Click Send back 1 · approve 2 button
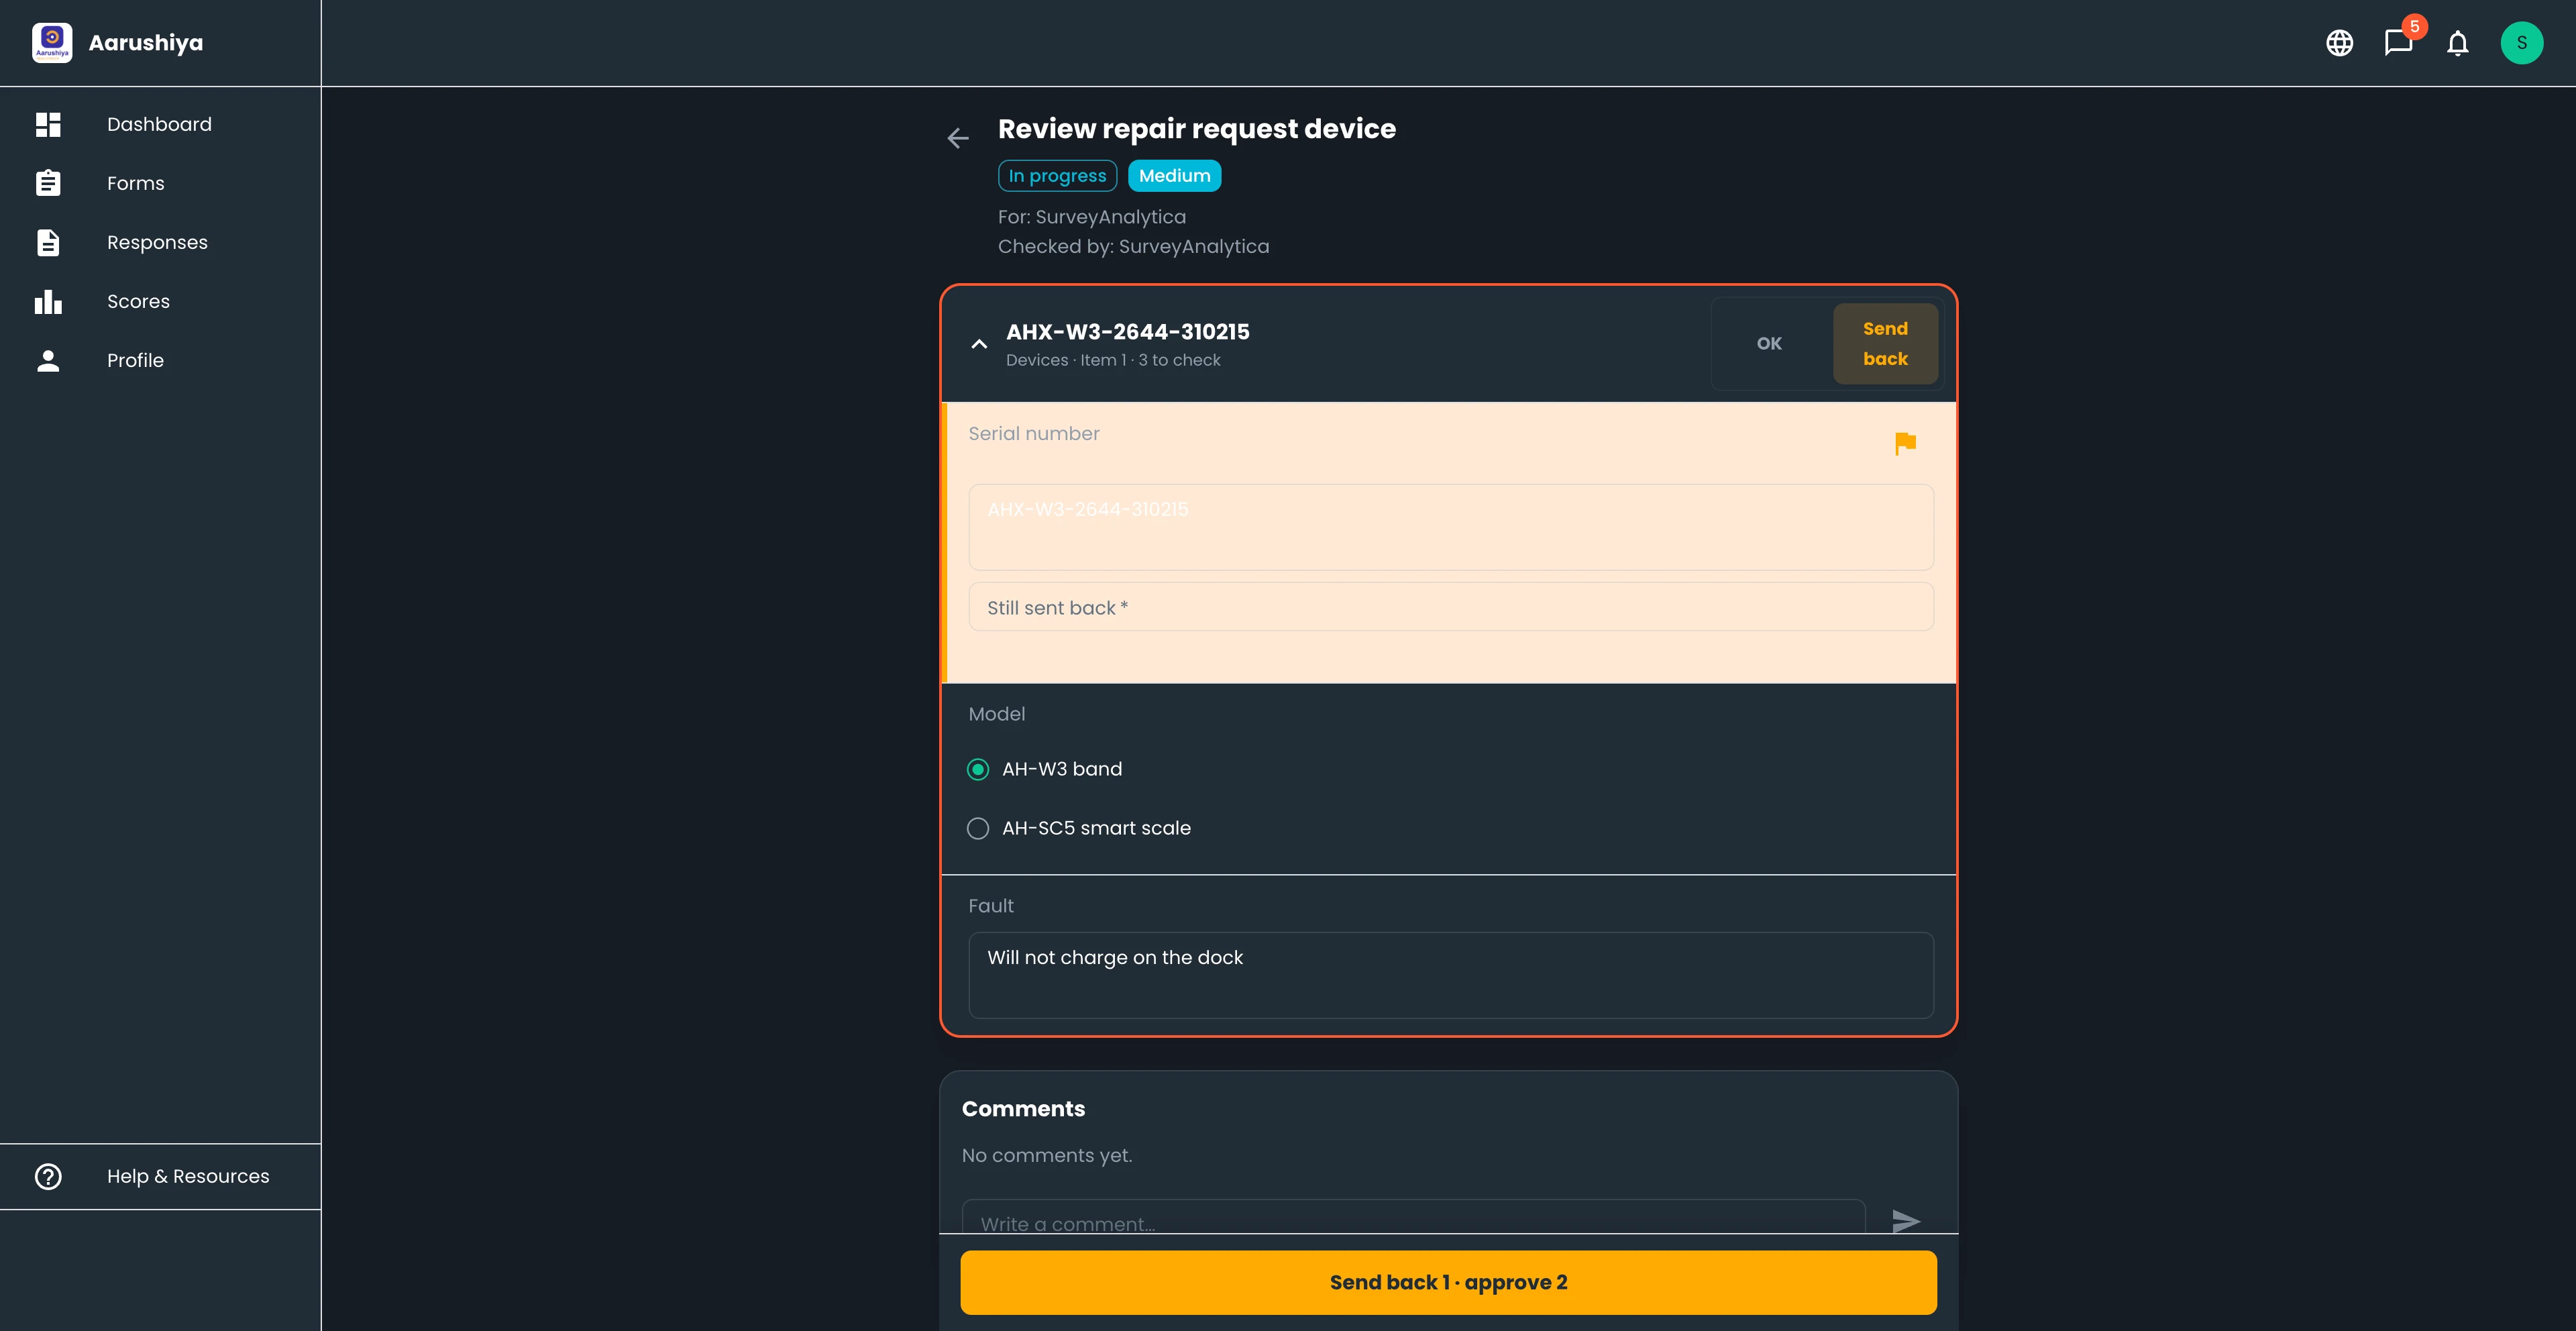Image resolution: width=2576 pixels, height=1331 pixels. coord(1448,1282)
